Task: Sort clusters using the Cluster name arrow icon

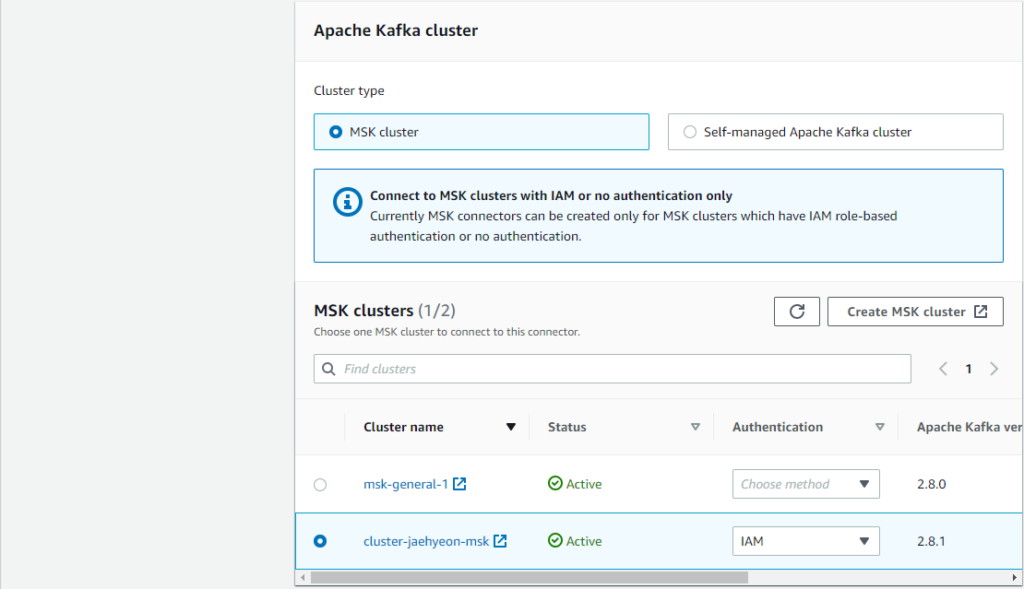Action: pyautogui.click(x=511, y=426)
